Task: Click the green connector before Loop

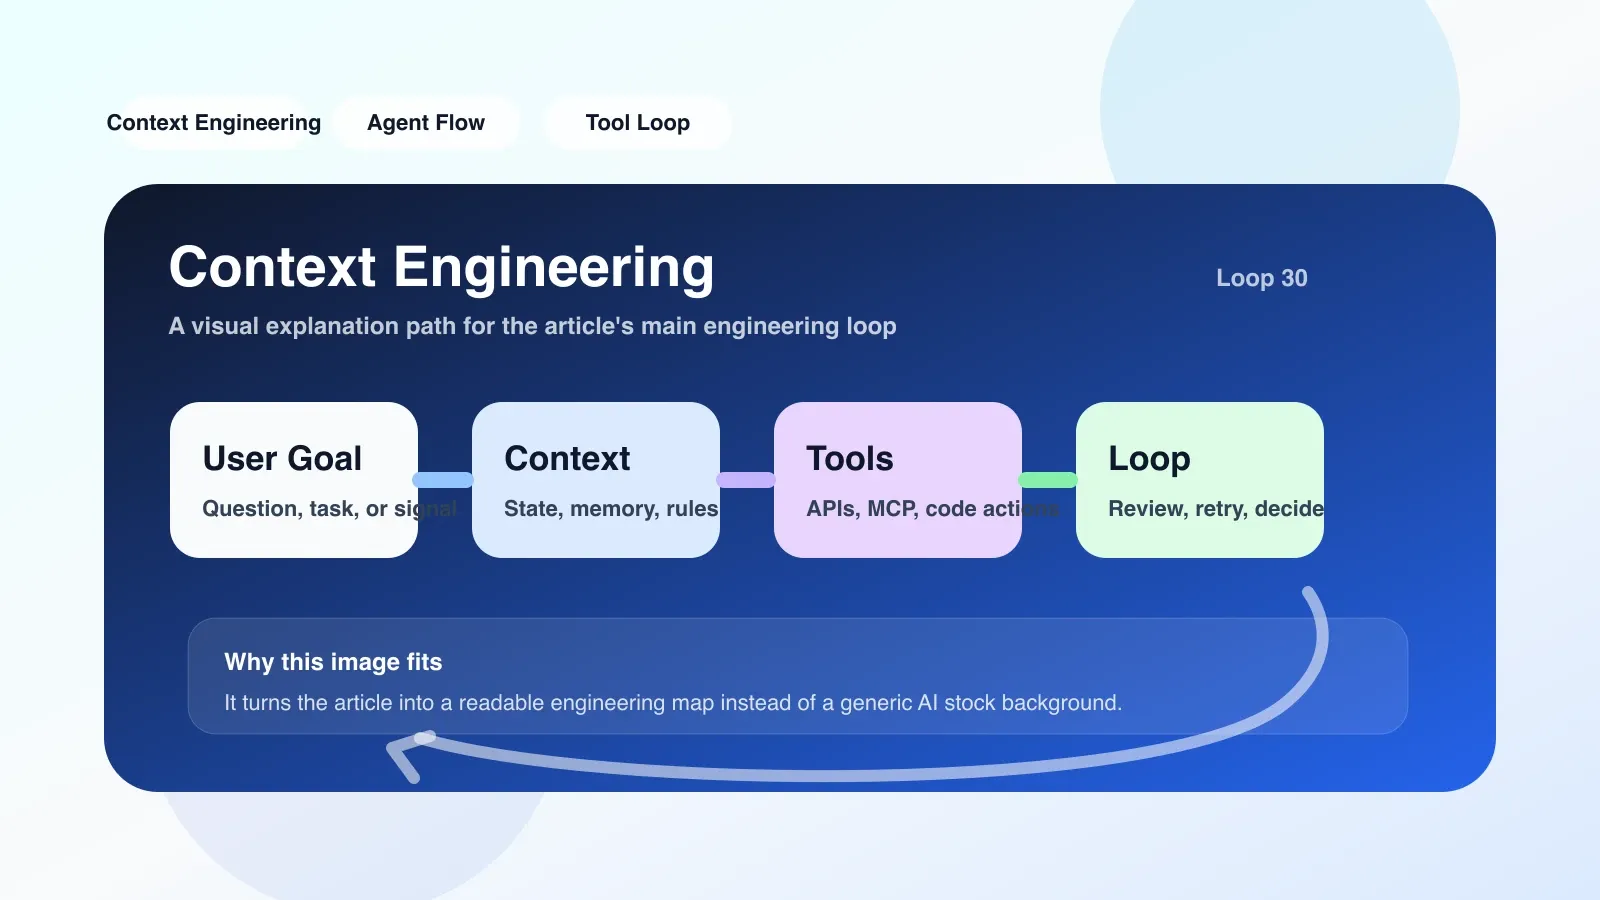Action: pos(1048,480)
